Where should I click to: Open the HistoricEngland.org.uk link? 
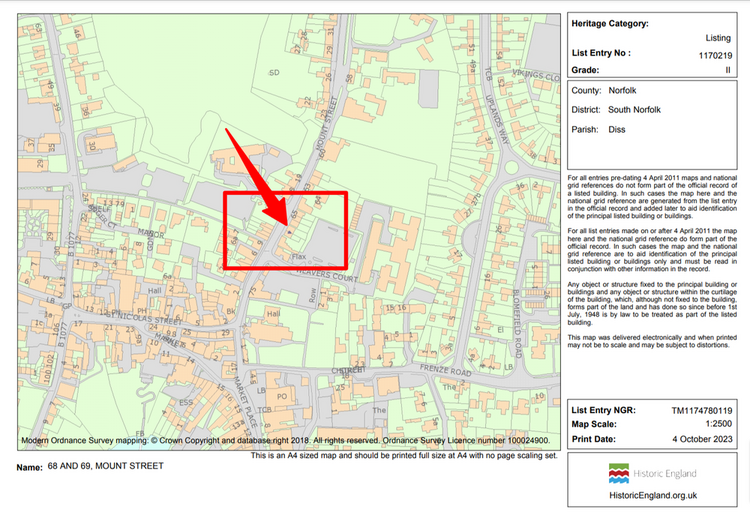coord(650,495)
